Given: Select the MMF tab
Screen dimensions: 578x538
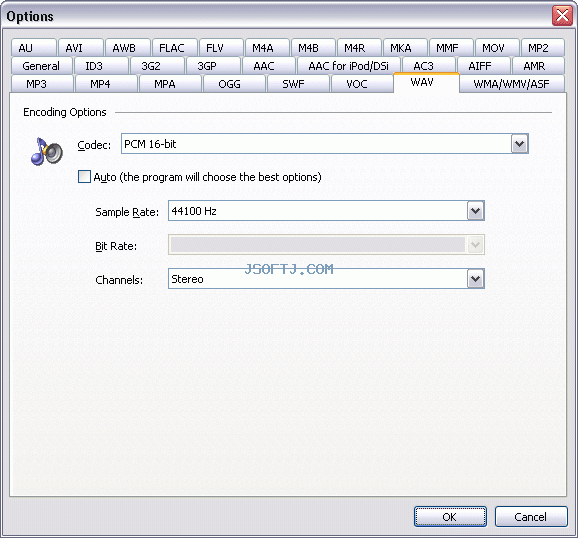Looking at the screenshot, I should (452, 48).
